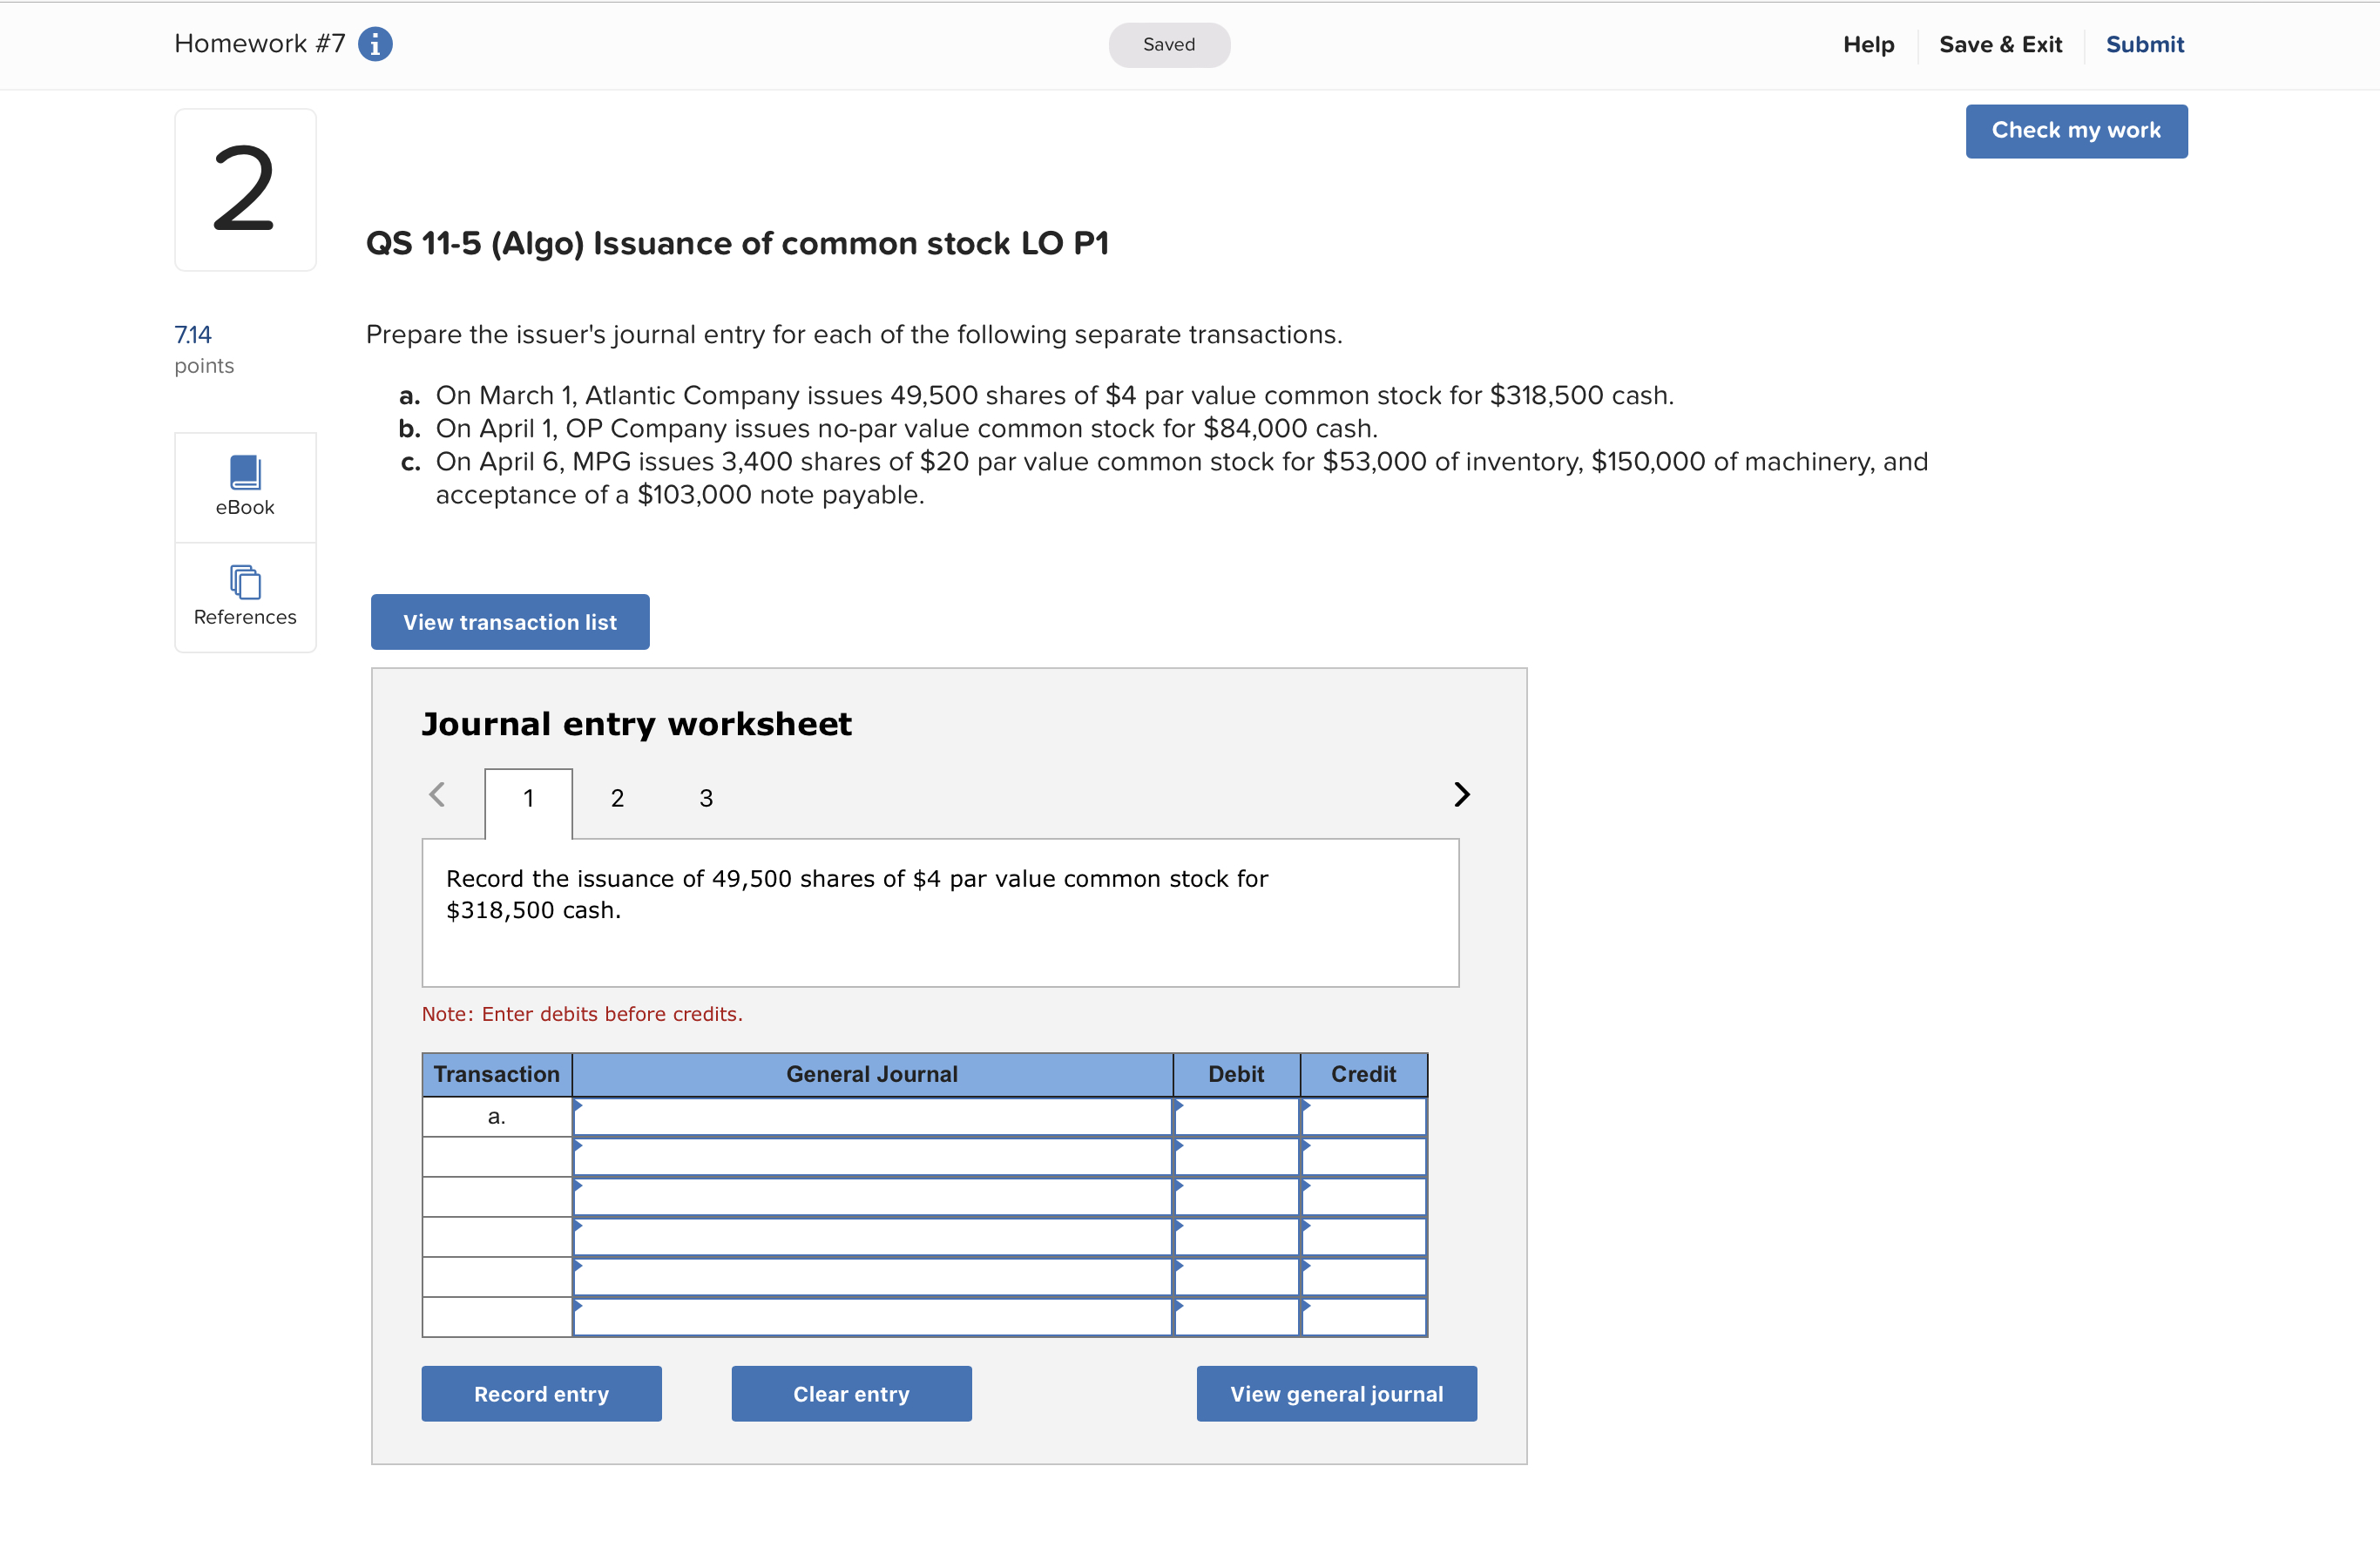Viewport: 2380px width, 1554px height.
Task: Click first row Credit field
Action: 1363,1117
